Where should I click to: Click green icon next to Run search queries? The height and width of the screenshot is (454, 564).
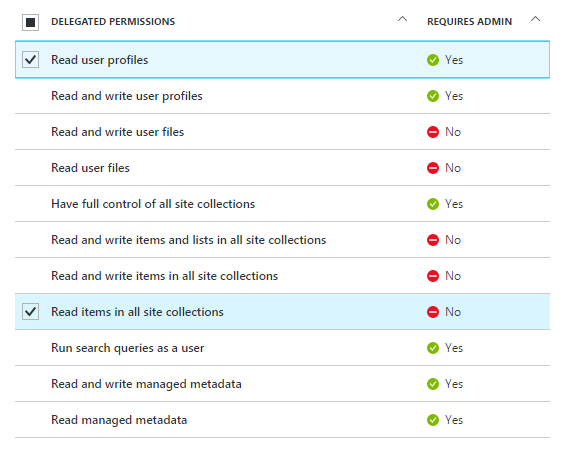pos(433,348)
